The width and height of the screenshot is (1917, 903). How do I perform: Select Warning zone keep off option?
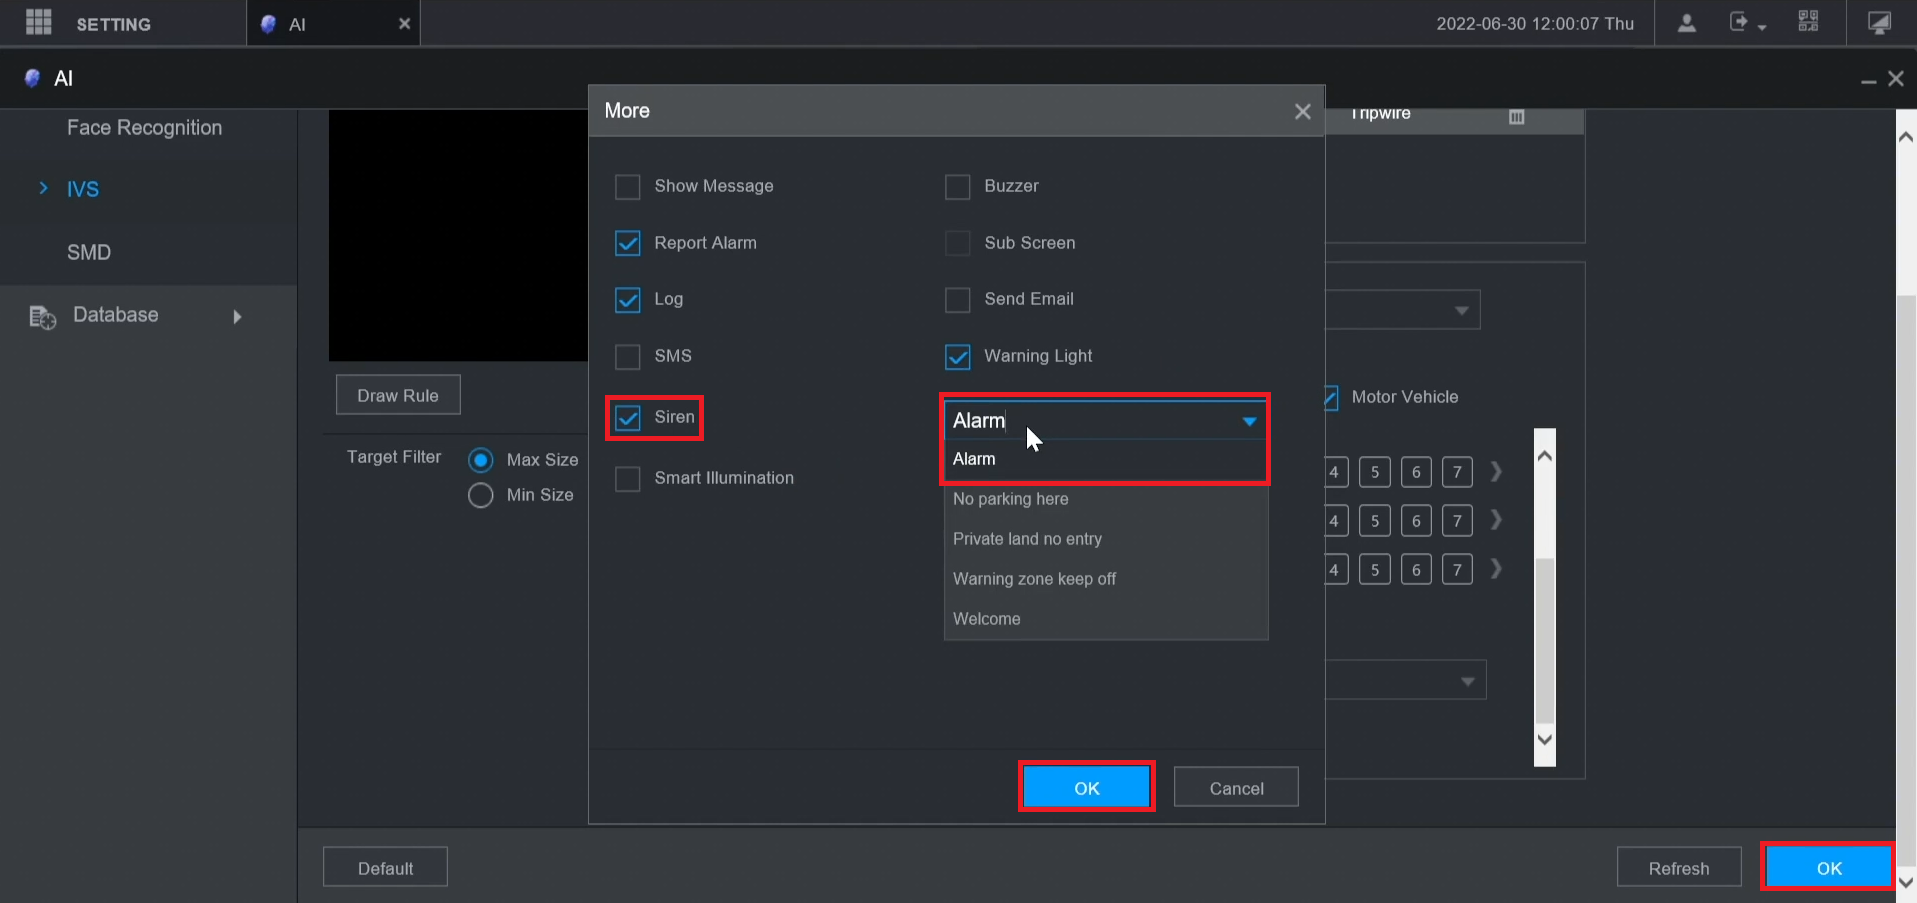point(1106,579)
